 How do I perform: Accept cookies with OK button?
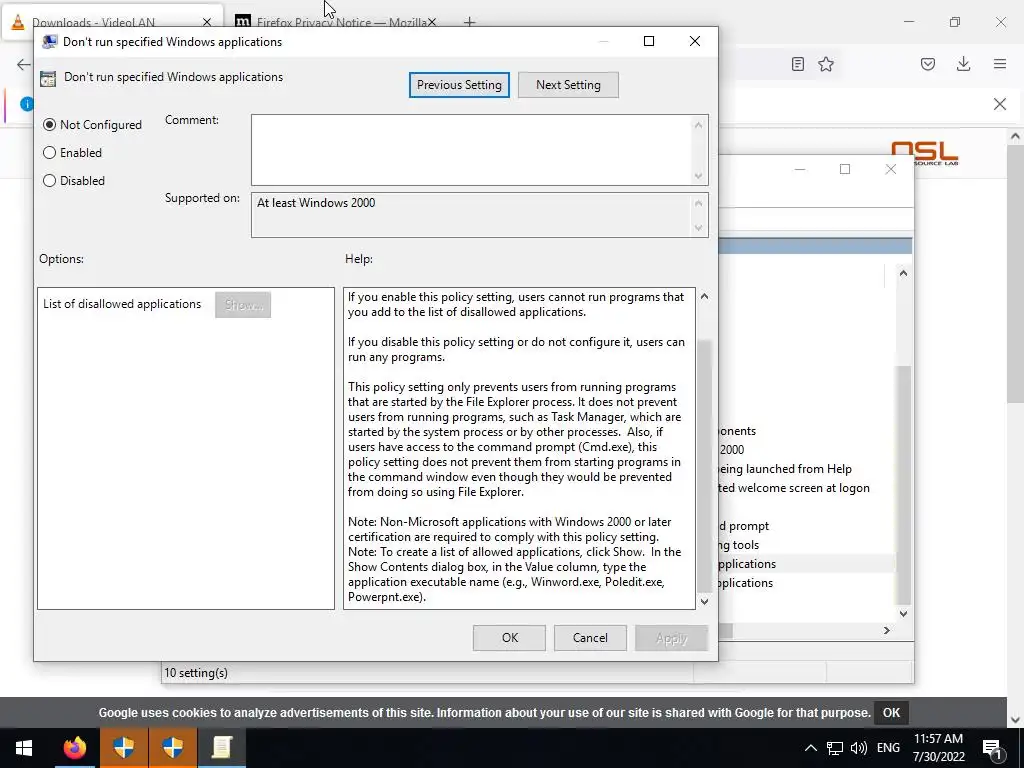click(x=891, y=712)
